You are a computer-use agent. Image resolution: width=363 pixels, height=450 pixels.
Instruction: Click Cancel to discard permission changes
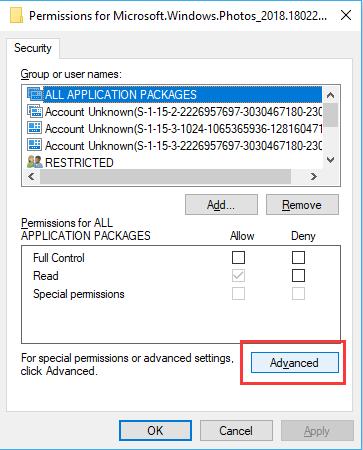point(236,430)
